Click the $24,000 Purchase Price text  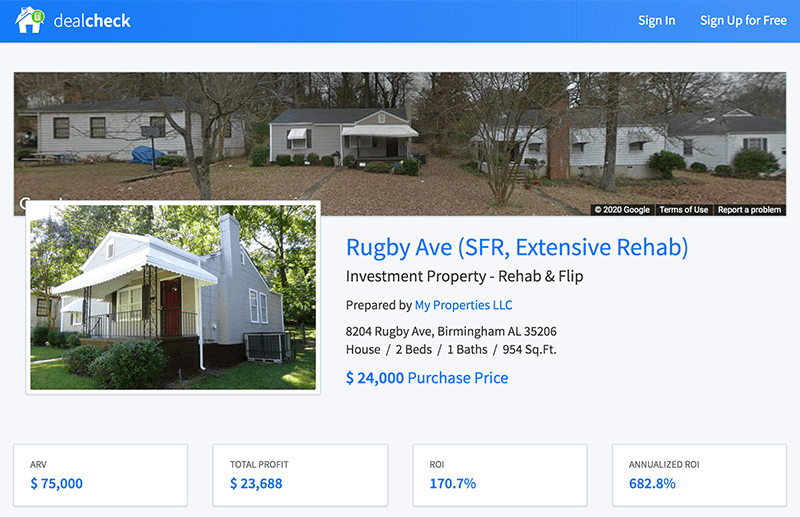[x=427, y=378]
